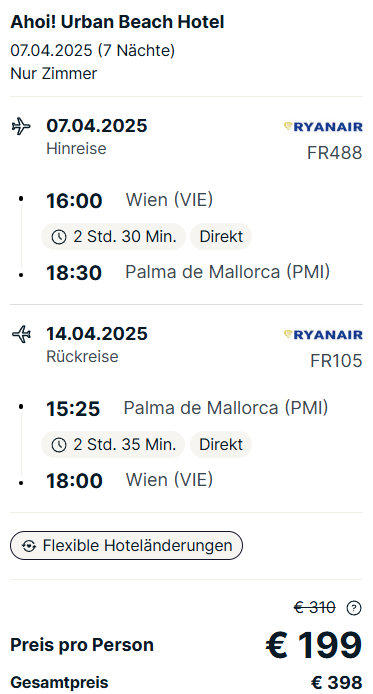Click the flight number FR105

click(336, 361)
